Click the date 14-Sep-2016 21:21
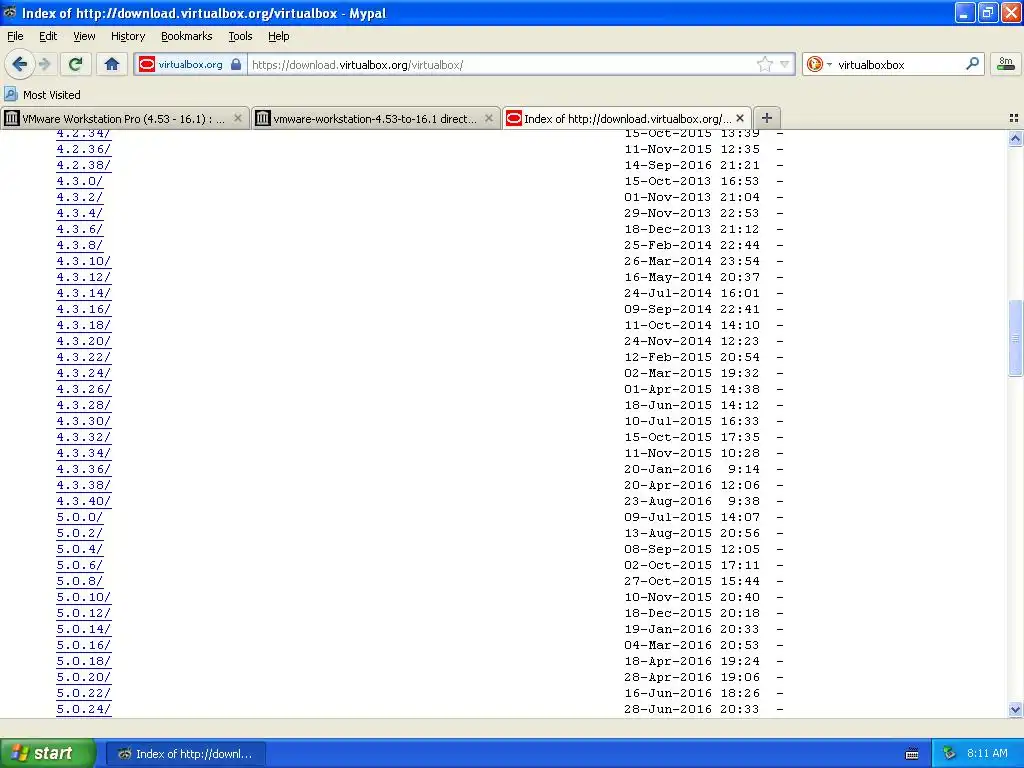 tap(692, 165)
